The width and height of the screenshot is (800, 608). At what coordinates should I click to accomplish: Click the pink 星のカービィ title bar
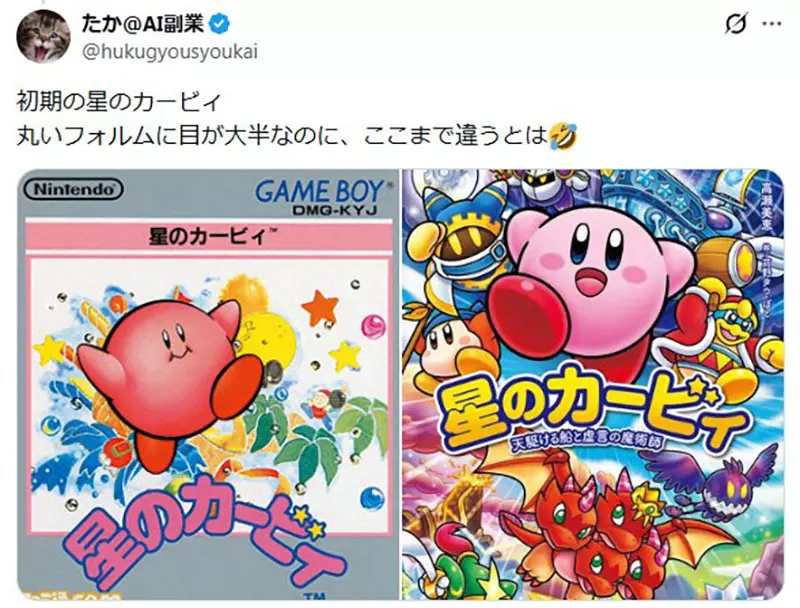(208, 237)
